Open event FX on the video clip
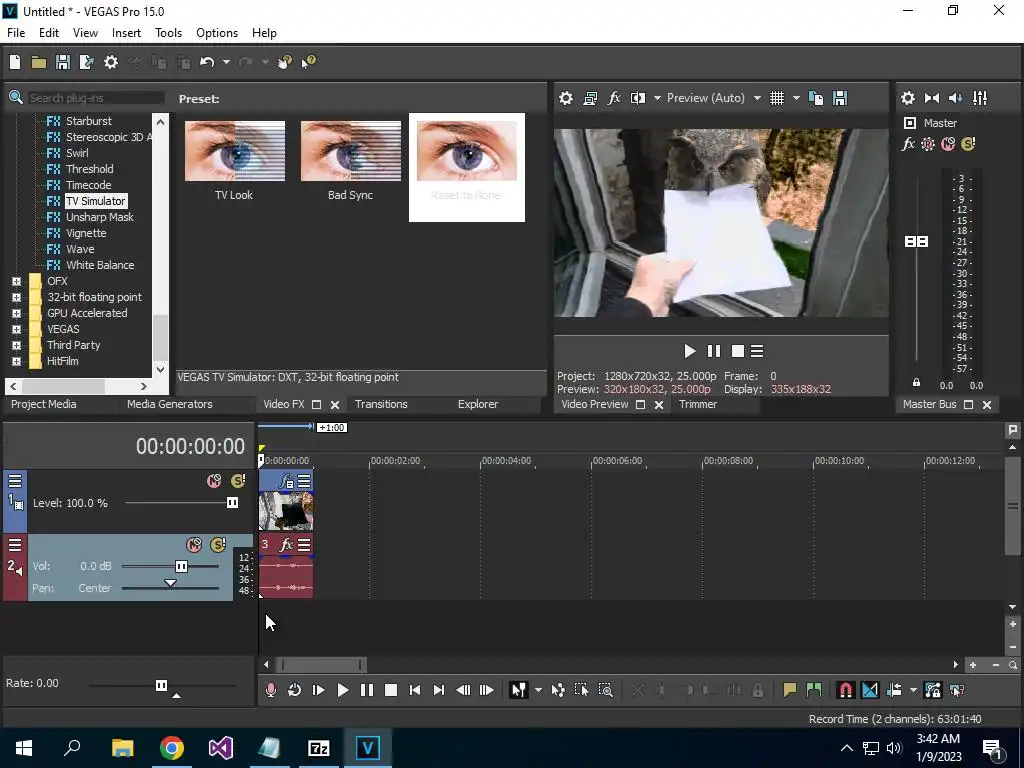 285,482
